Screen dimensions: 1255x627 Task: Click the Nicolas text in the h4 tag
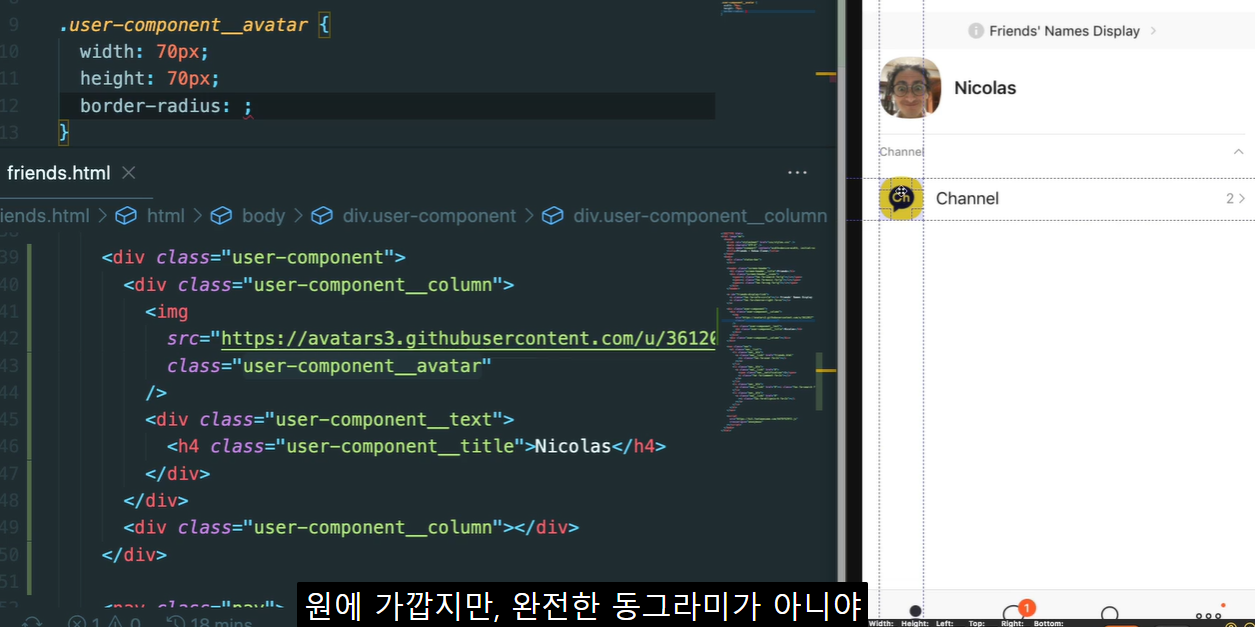573,447
